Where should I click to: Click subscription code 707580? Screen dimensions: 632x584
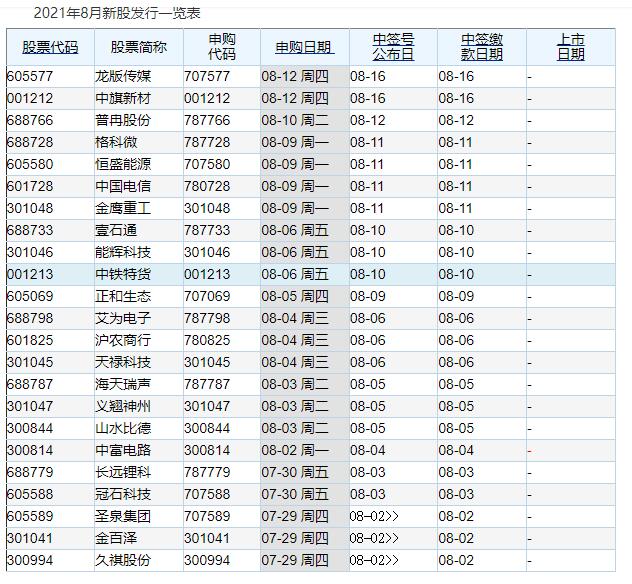pos(207,164)
